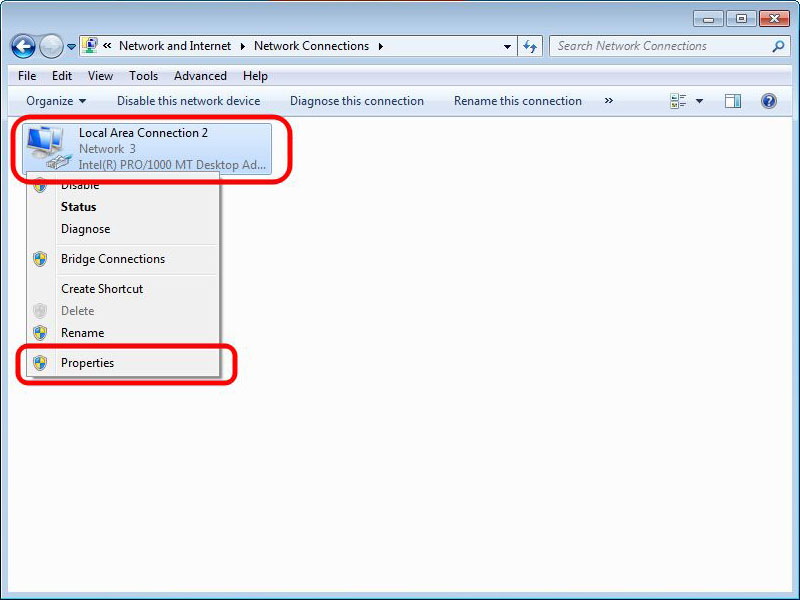The image size is (800, 600).
Task: Click the Forward navigation arrow button
Action: click(50, 46)
